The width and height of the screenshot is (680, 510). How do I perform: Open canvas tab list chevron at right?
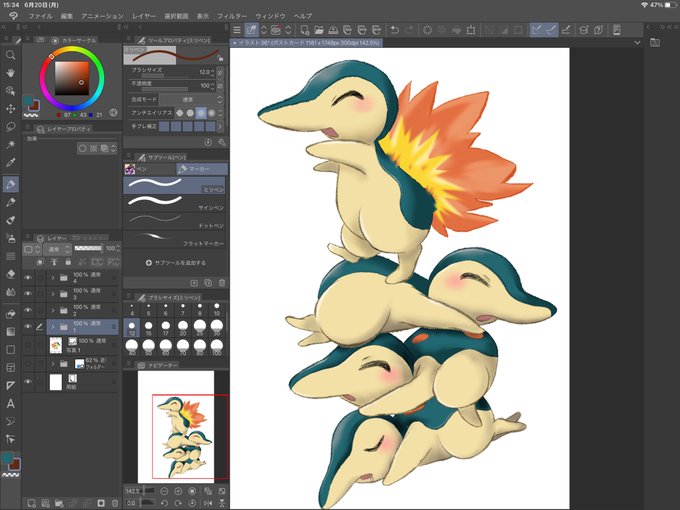[637, 42]
